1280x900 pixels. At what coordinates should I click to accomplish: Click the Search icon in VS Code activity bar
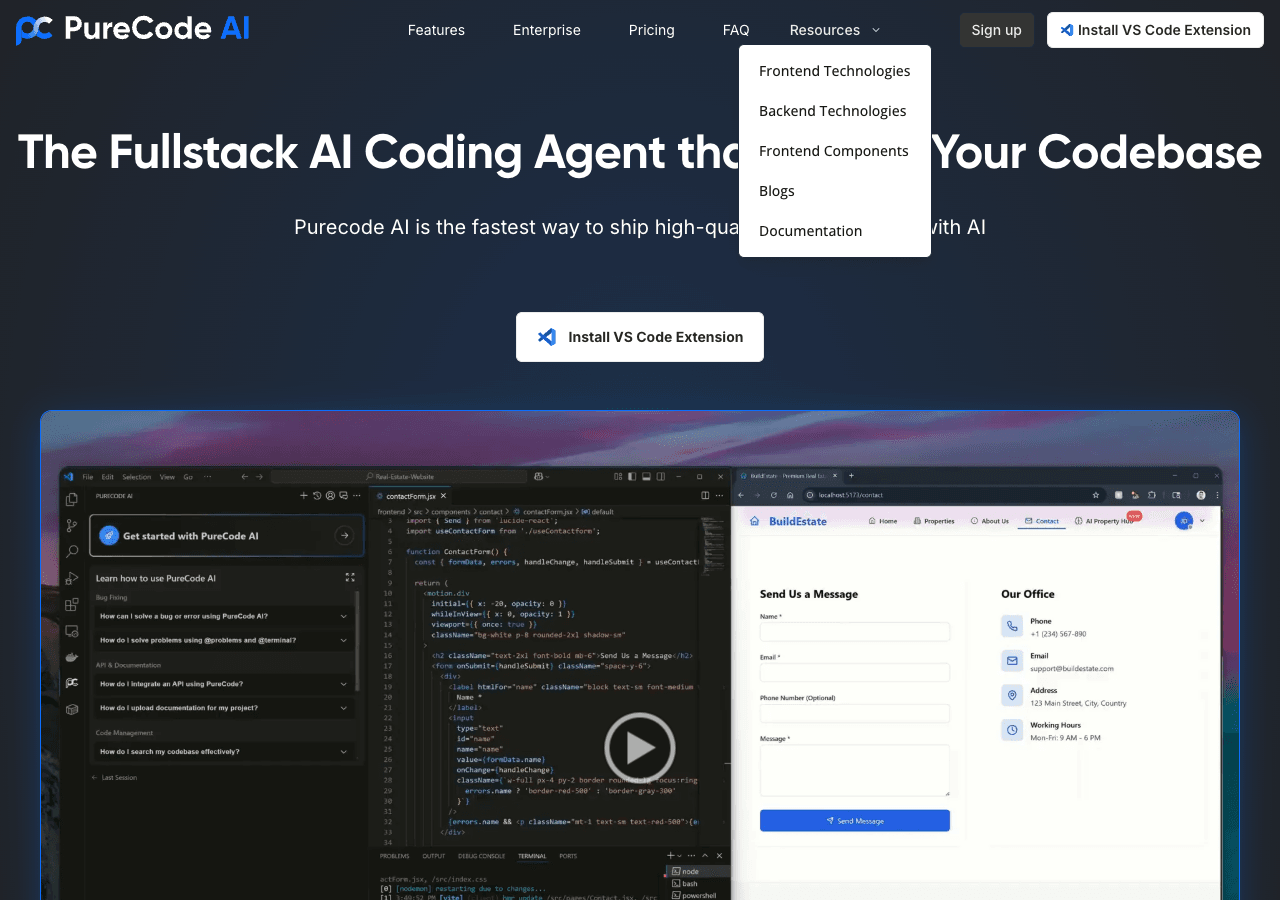(72, 551)
